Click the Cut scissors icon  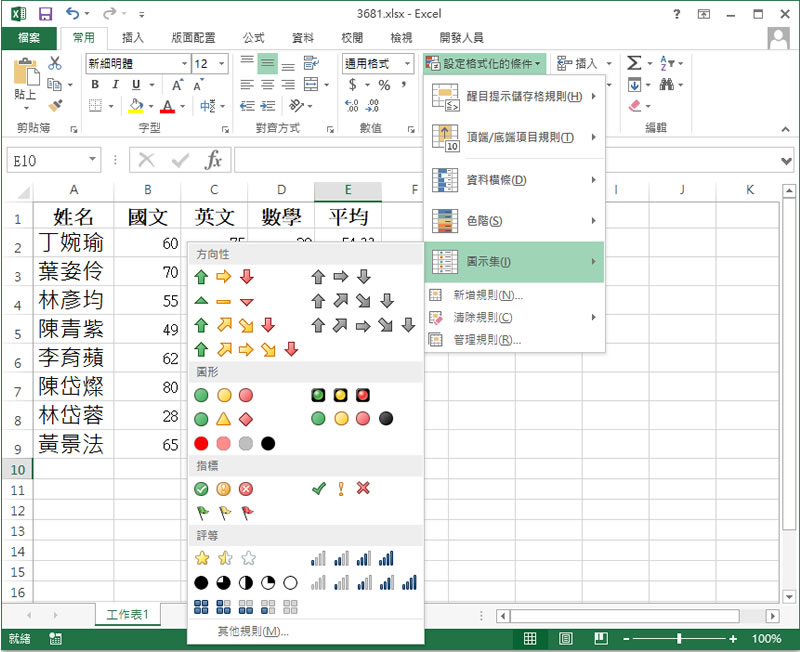[x=55, y=63]
